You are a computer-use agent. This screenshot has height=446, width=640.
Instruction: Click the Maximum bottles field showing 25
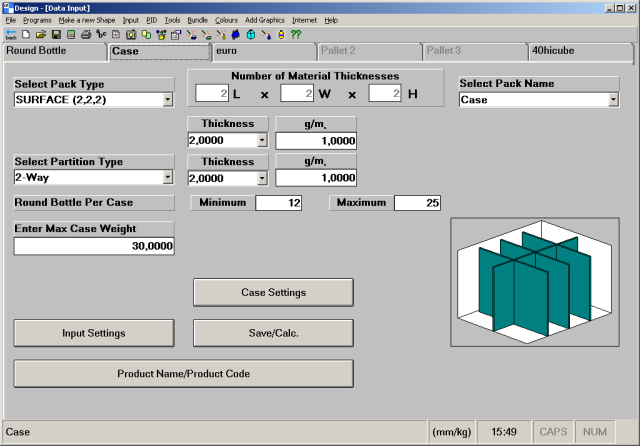tap(417, 203)
